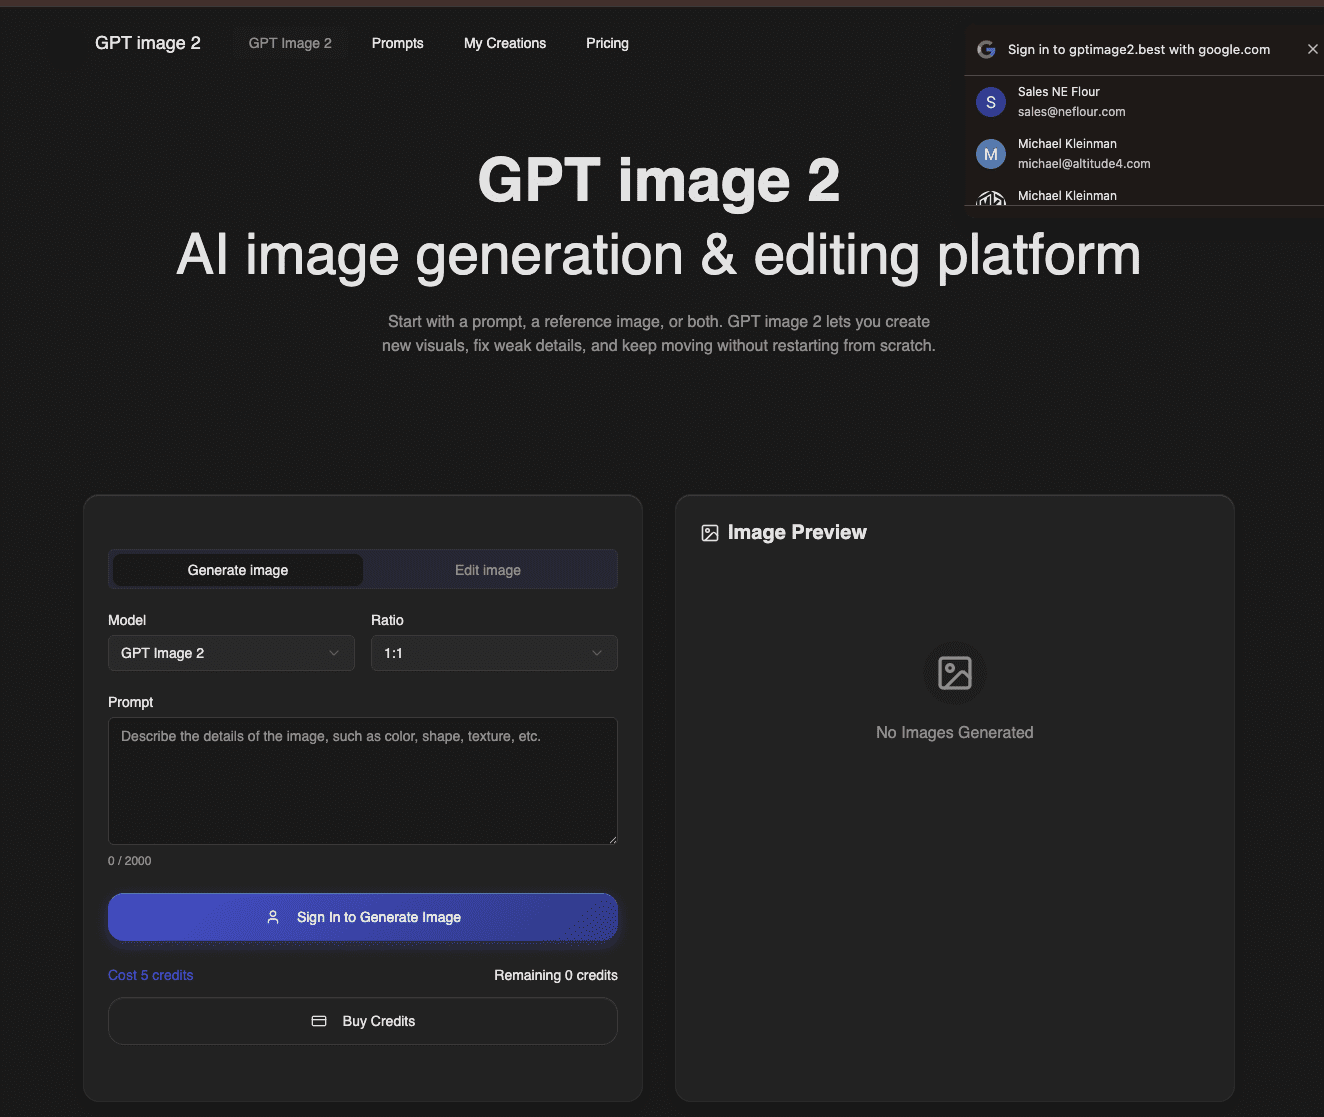Open the Prompts nav link
1324x1117 pixels.
click(397, 43)
